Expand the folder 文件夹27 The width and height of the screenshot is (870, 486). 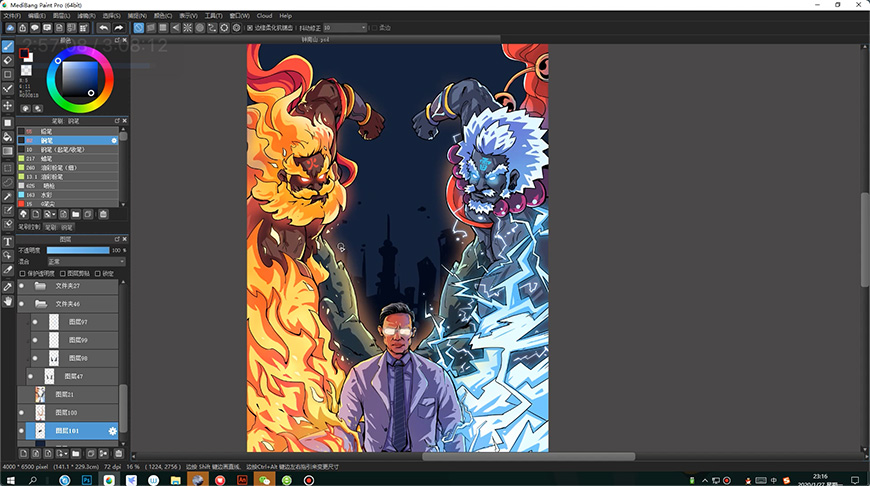40,286
